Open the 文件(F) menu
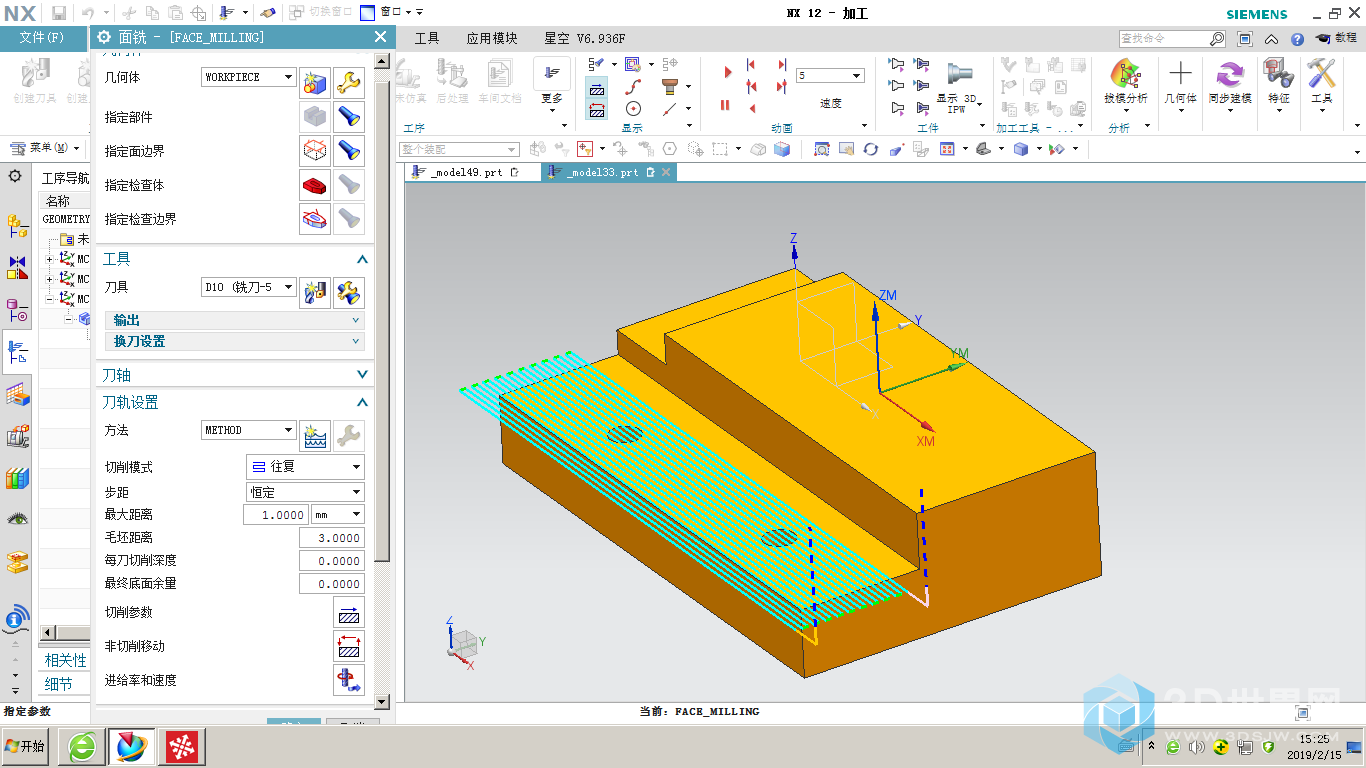Screen dimensions: 1366x768 coord(41,38)
